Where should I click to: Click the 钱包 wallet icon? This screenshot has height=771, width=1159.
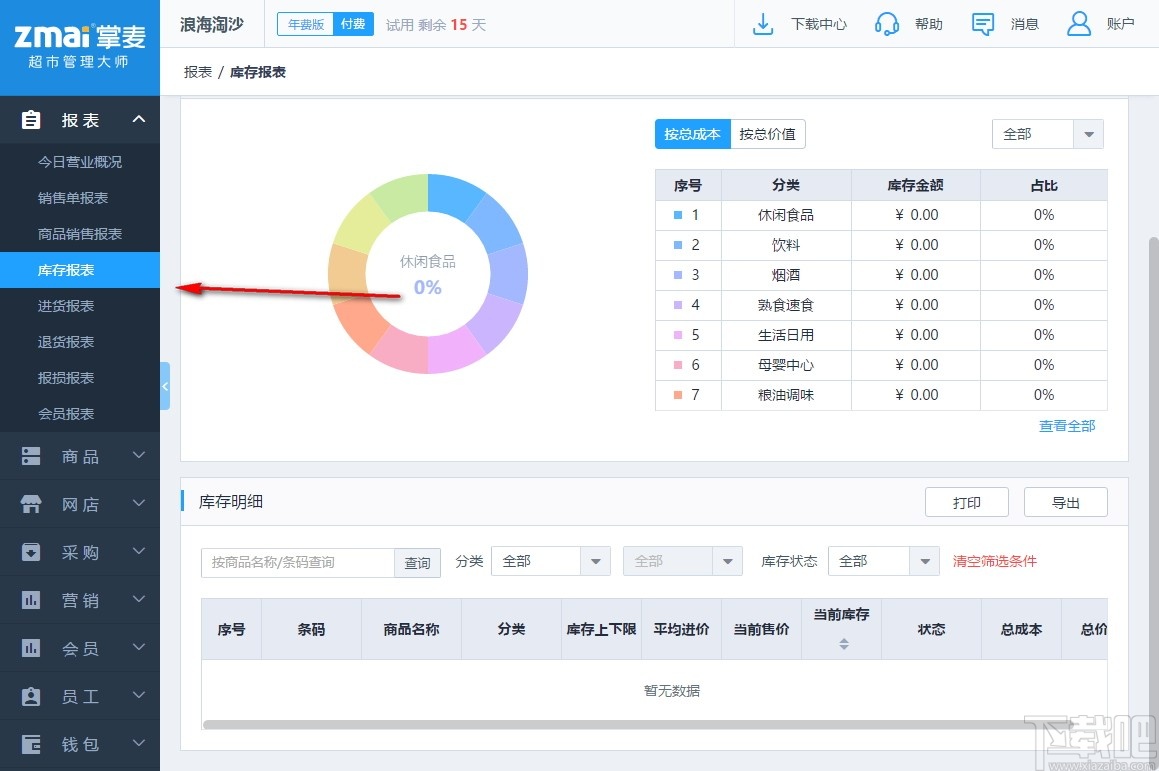[31, 744]
